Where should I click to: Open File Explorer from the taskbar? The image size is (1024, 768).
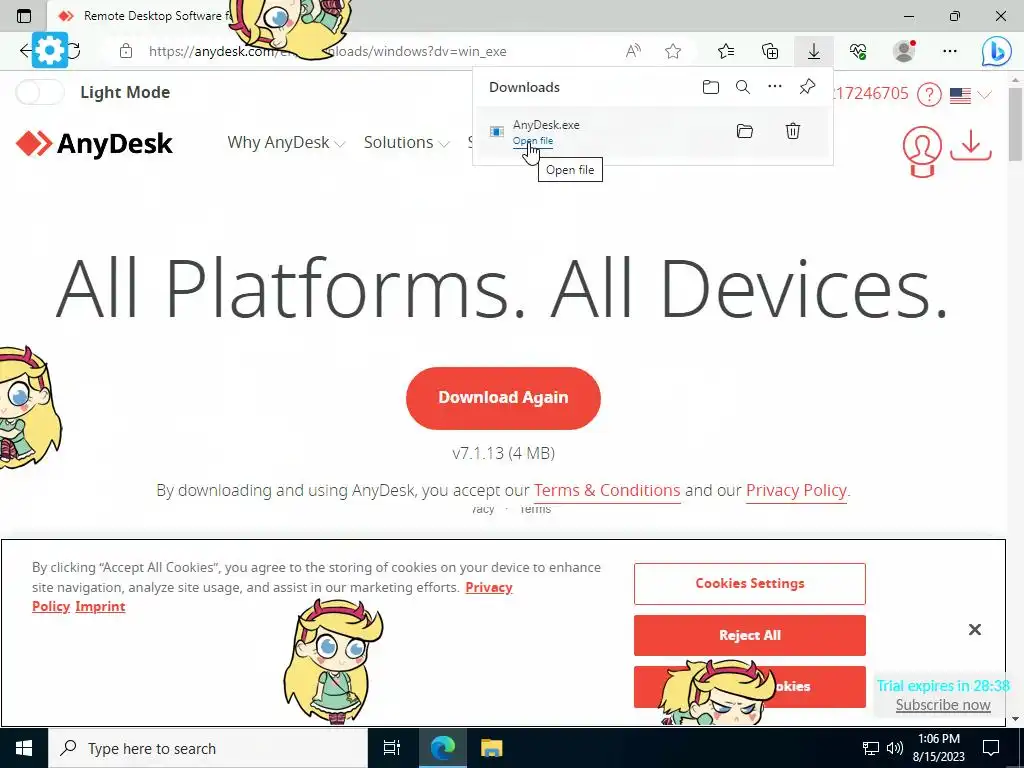[491, 748]
